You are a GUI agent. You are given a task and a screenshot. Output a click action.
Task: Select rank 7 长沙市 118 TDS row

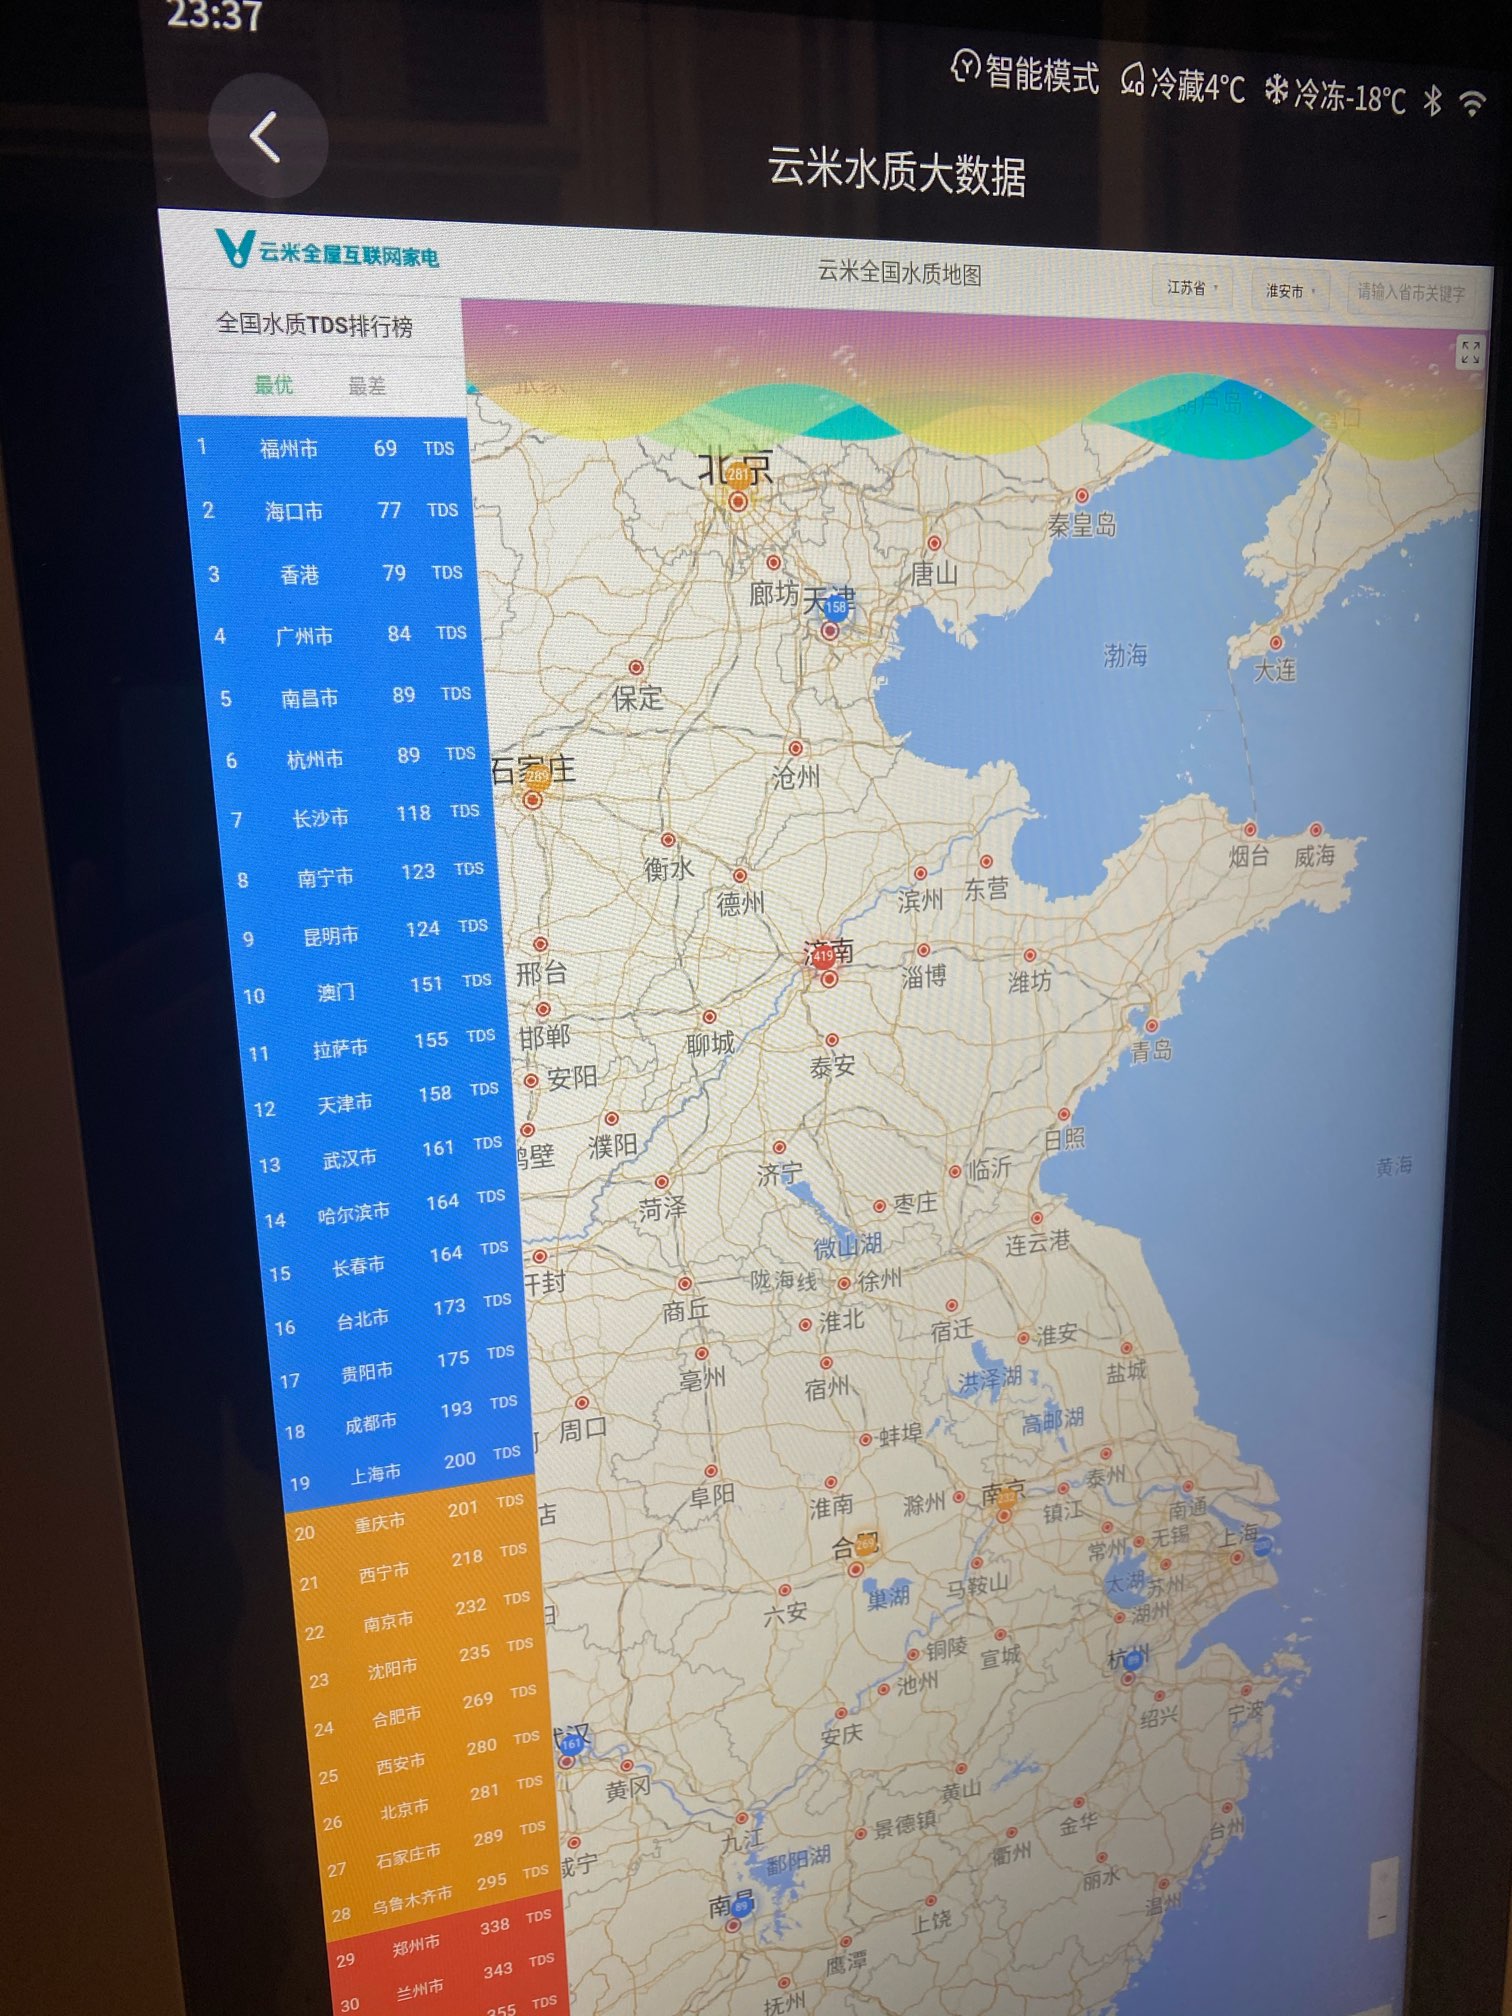click(x=358, y=816)
